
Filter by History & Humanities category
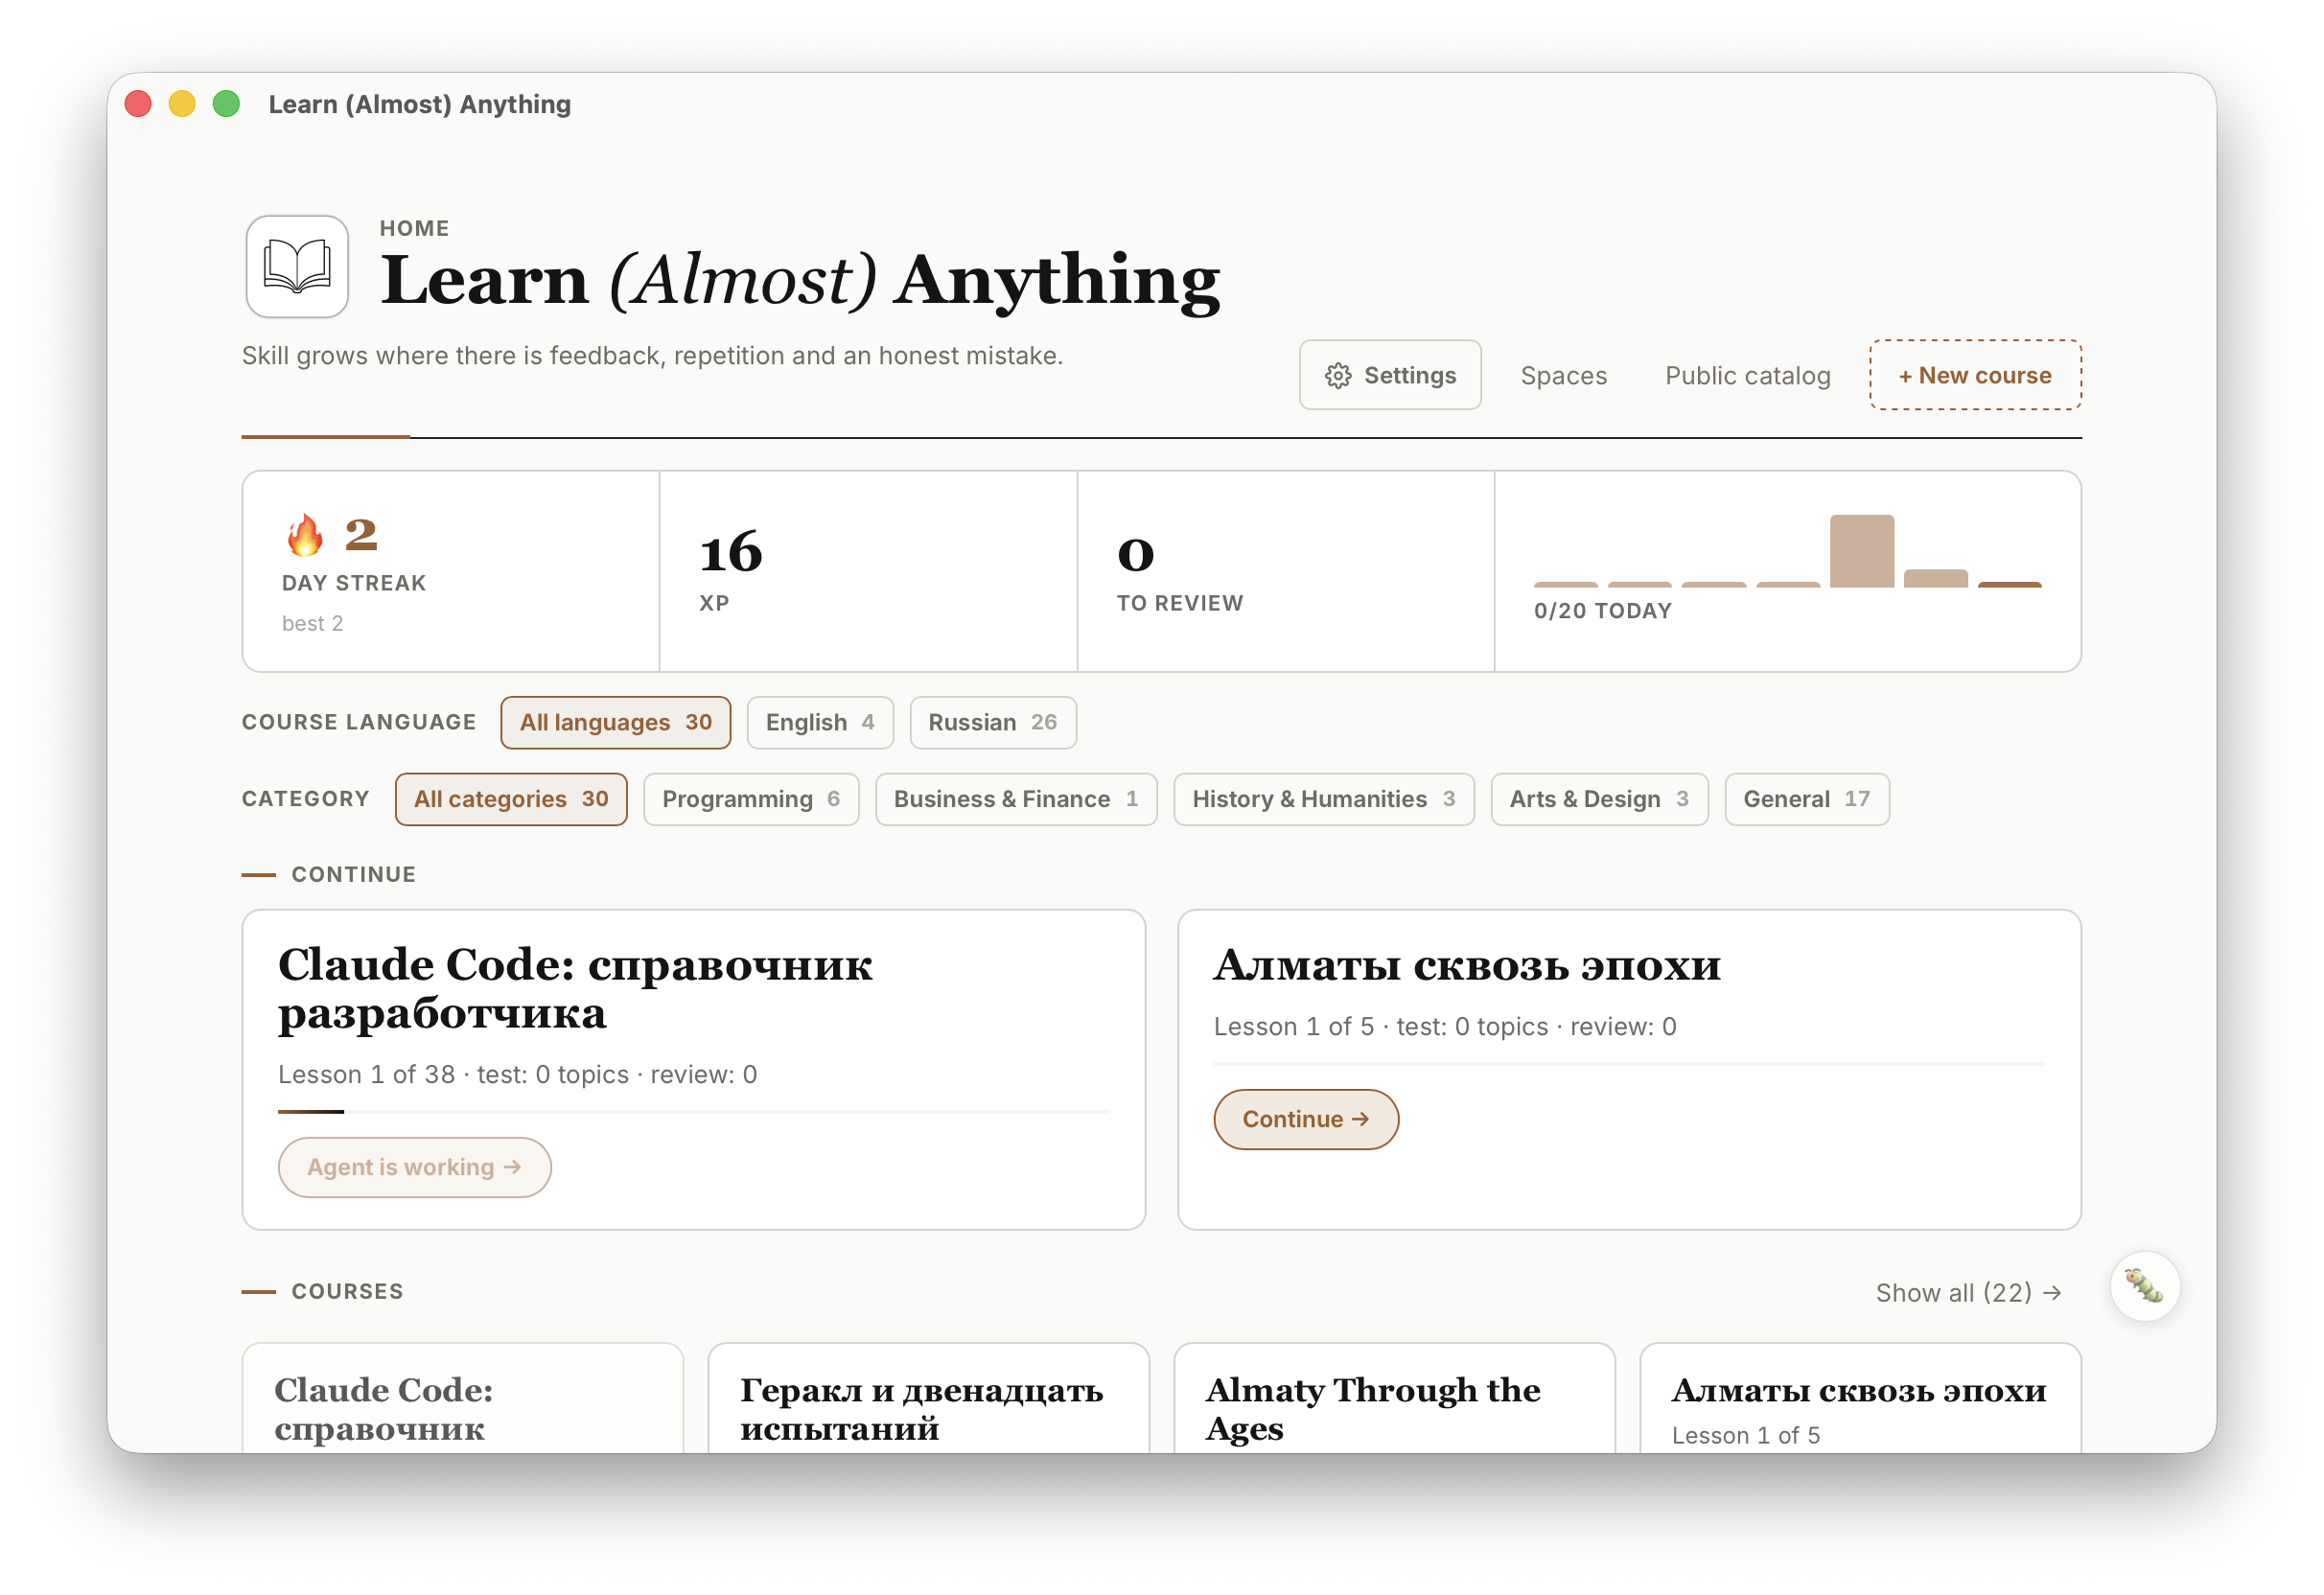coord(1324,799)
